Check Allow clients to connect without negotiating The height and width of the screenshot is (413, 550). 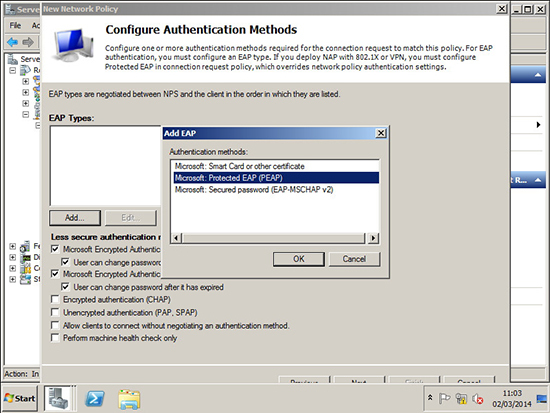[x=55, y=325]
